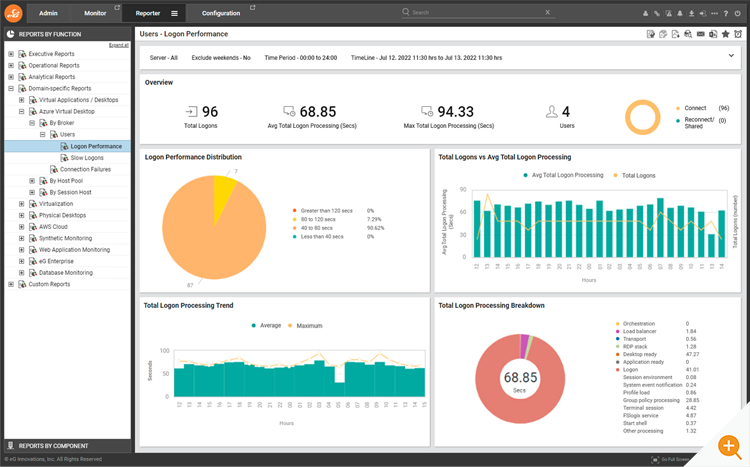Open the alarm warning icon in header
This screenshot has width=750, height=467.
tap(668, 13)
